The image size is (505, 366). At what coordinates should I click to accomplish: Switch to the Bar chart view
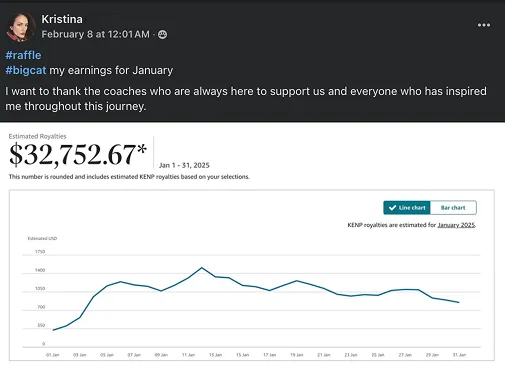(x=453, y=208)
